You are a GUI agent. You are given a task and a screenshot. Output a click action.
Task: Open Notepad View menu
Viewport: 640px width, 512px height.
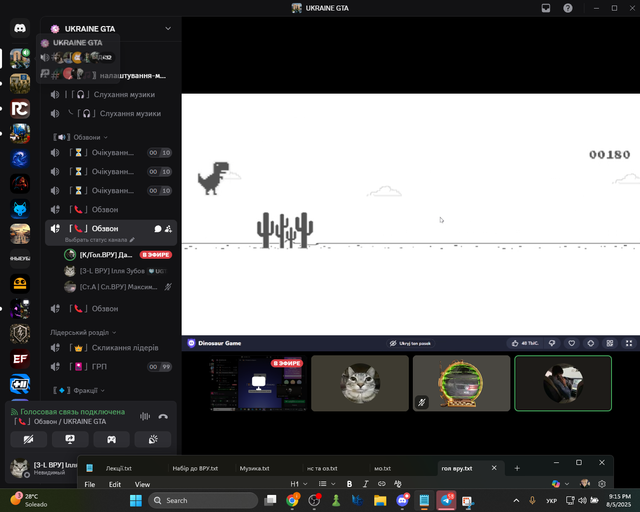point(142,484)
